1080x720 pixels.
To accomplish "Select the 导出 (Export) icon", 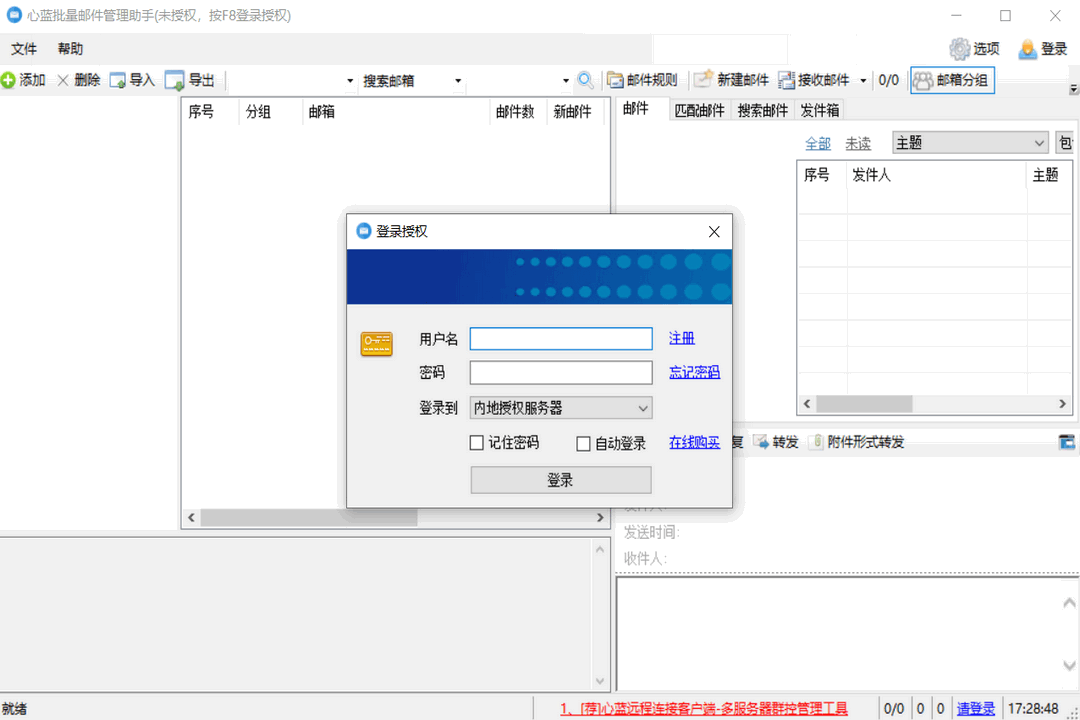I will [172, 80].
